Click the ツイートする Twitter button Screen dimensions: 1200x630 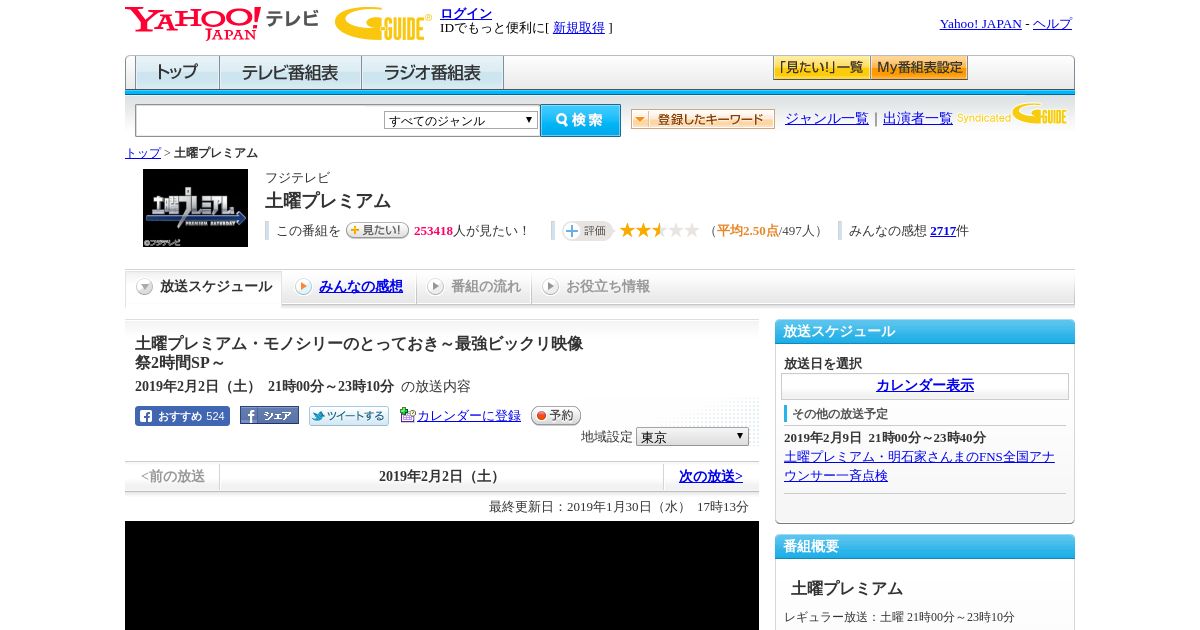(x=348, y=416)
